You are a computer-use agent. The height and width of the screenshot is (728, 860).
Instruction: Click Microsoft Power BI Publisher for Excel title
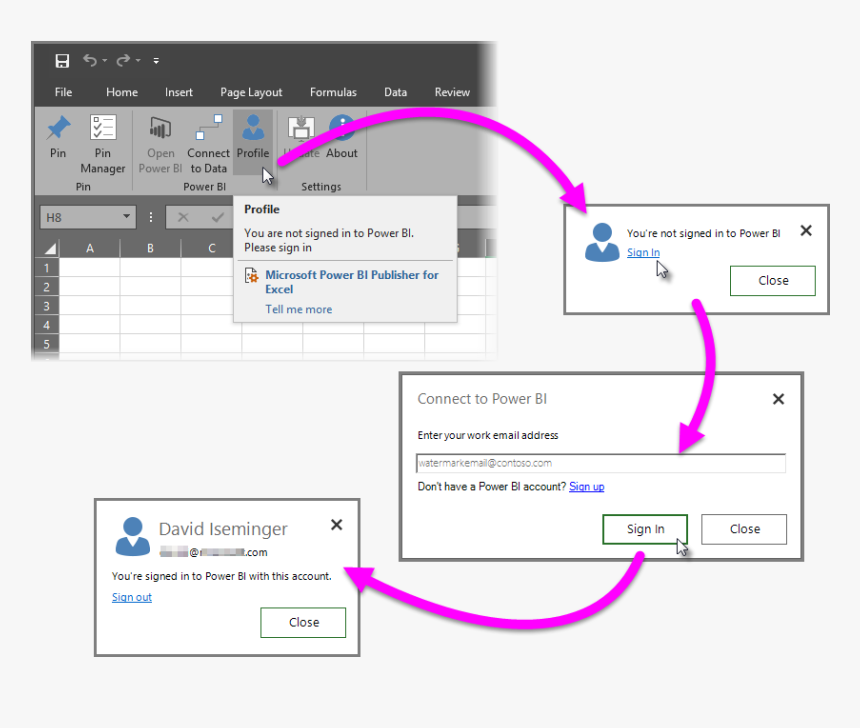pos(352,282)
